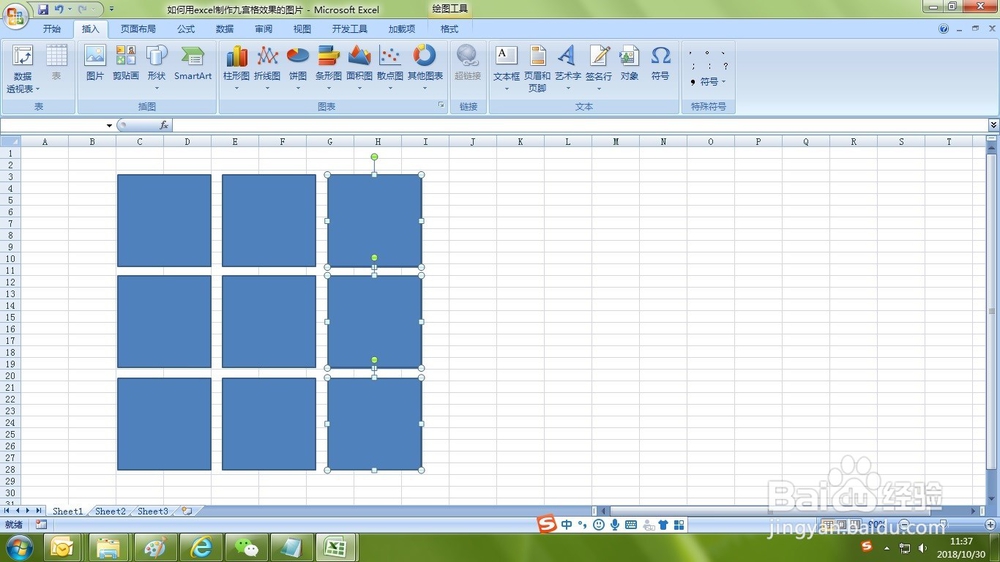Insert an embedded object
This screenshot has width=1000, height=562.
tap(629, 63)
